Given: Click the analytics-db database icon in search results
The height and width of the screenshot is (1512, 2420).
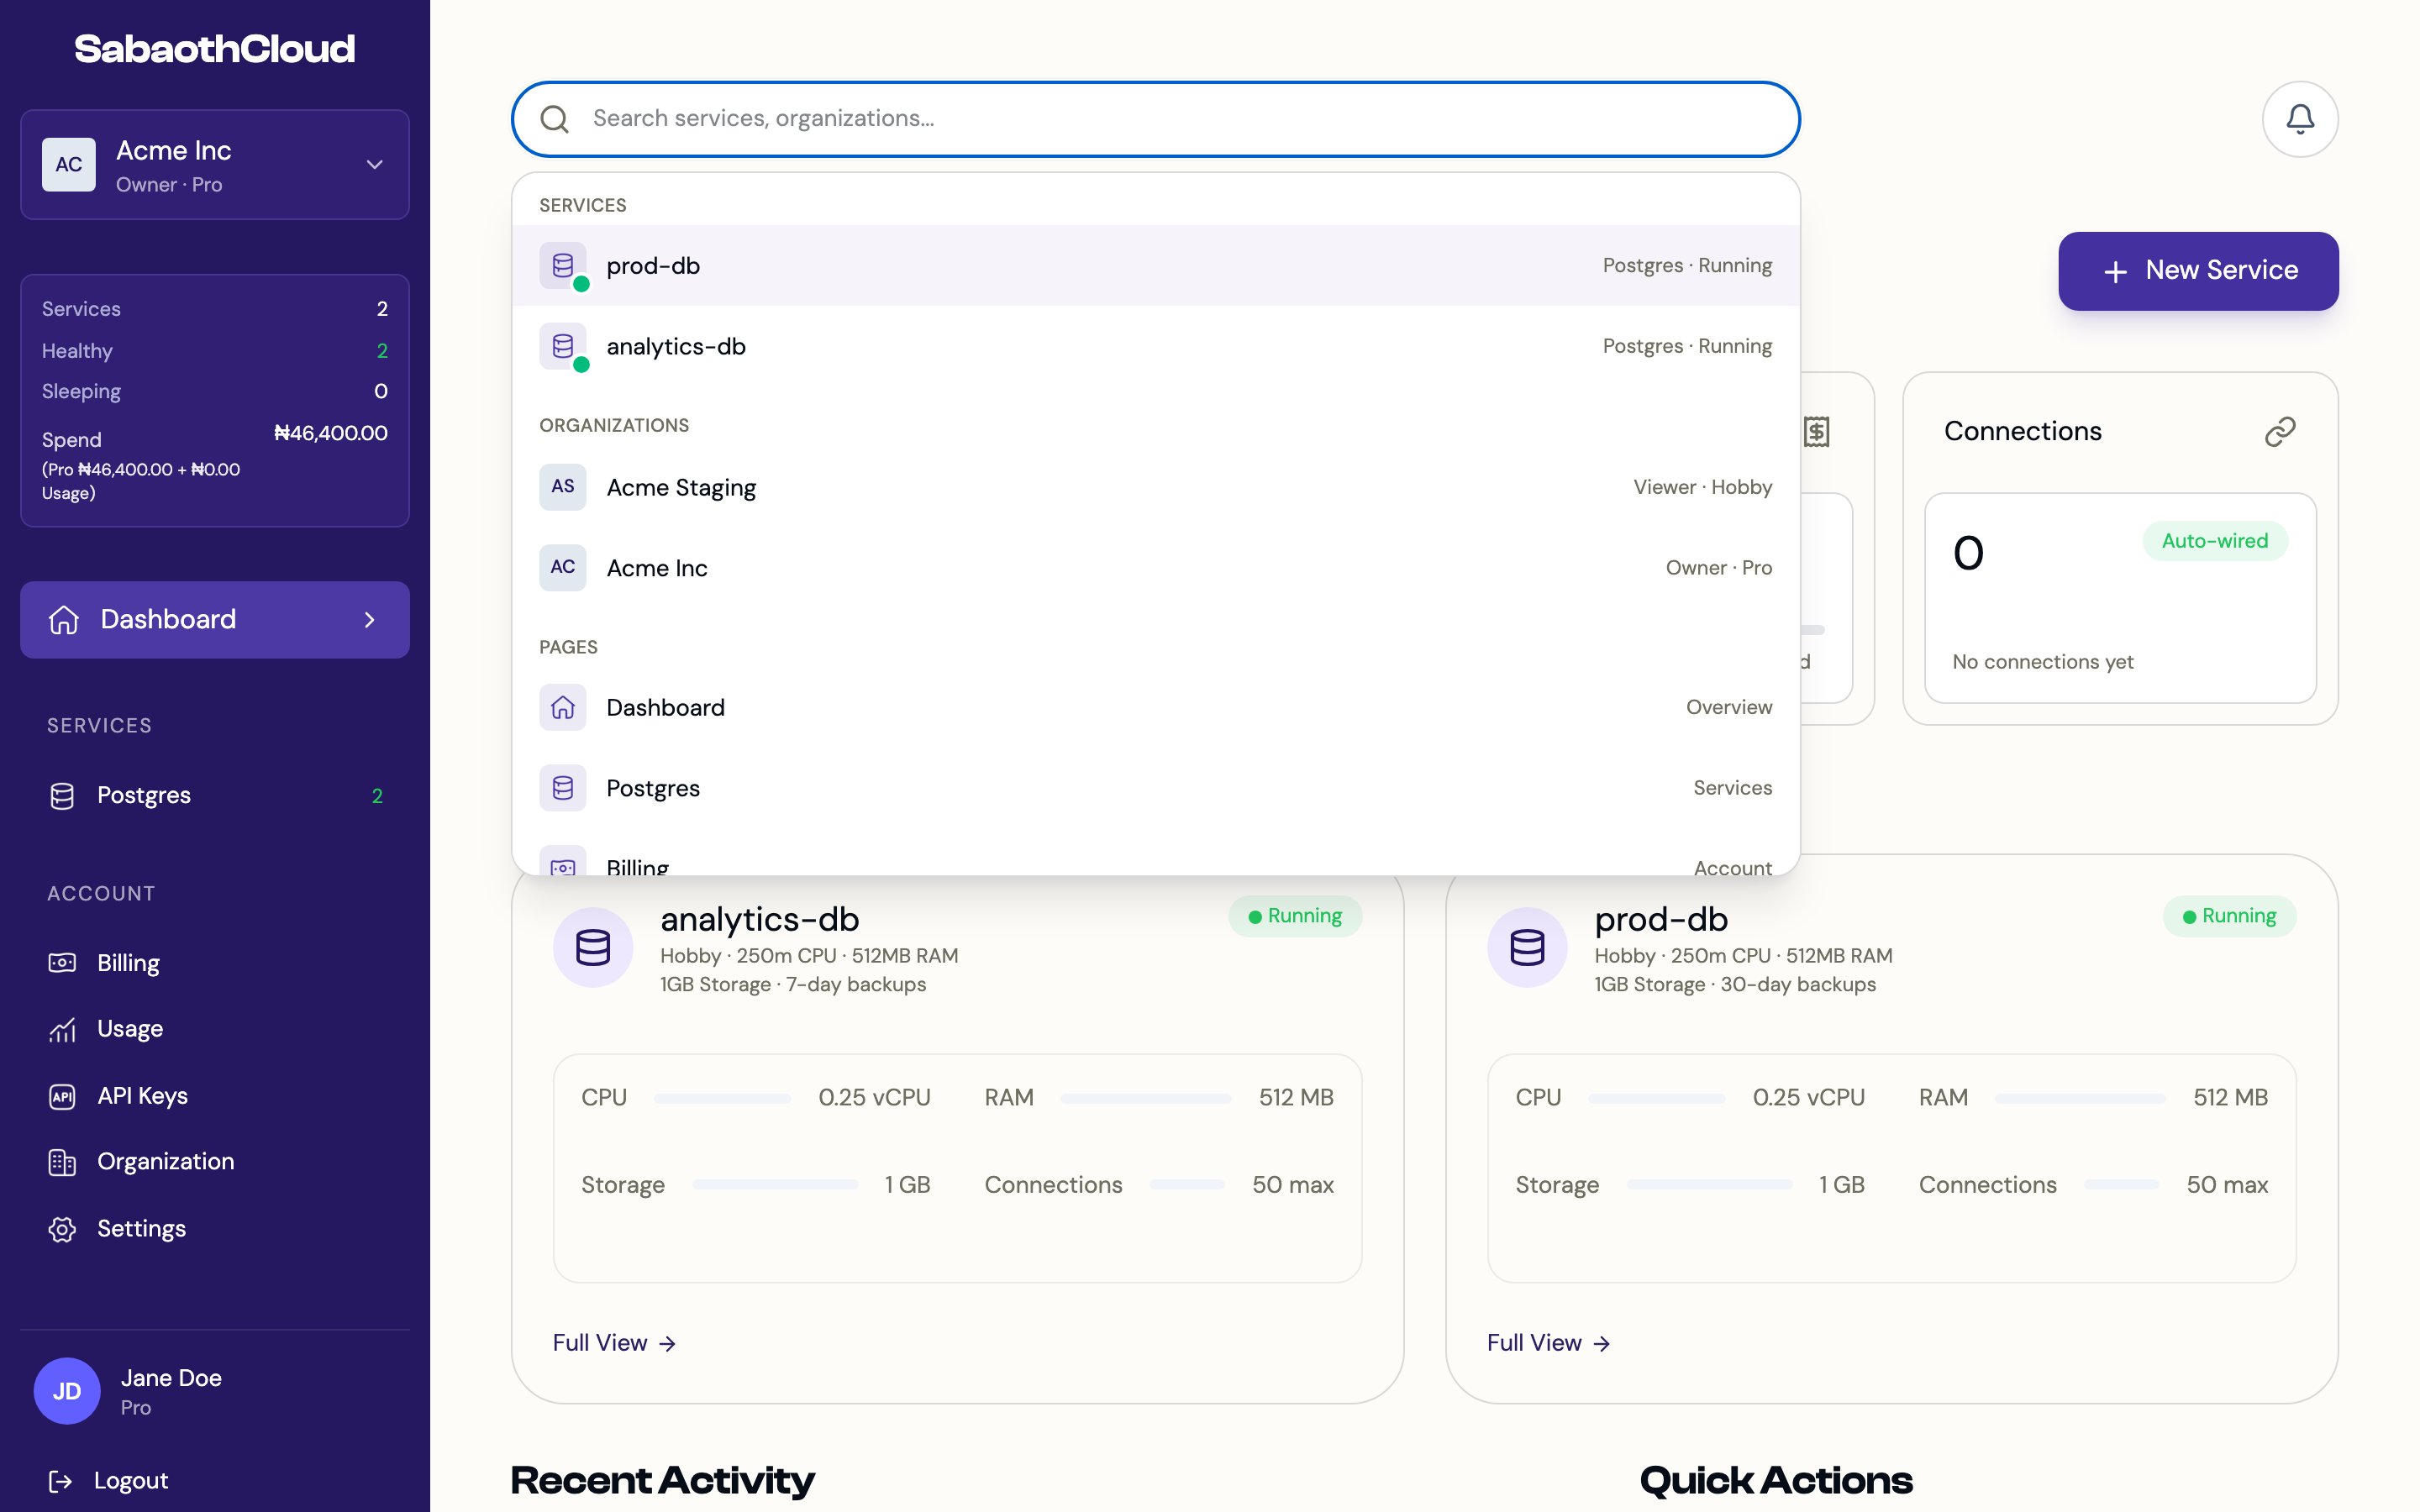Looking at the screenshot, I should [563, 346].
